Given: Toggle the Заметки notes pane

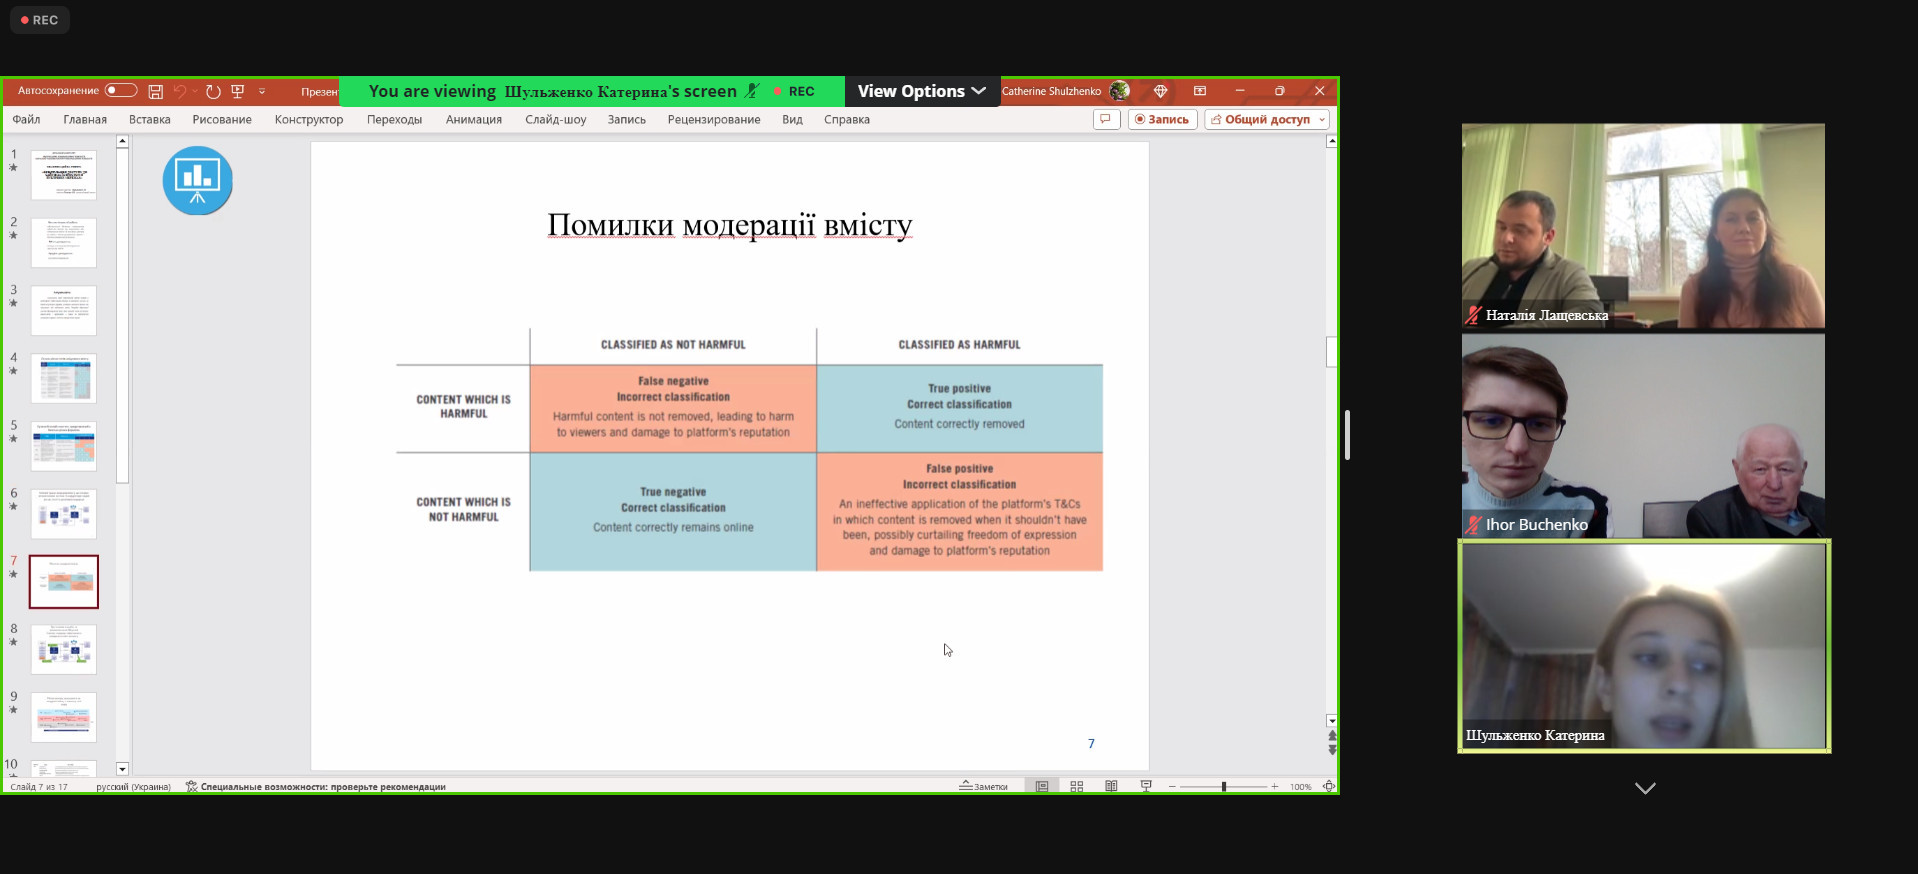Looking at the screenshot, I should coord(984,787).
